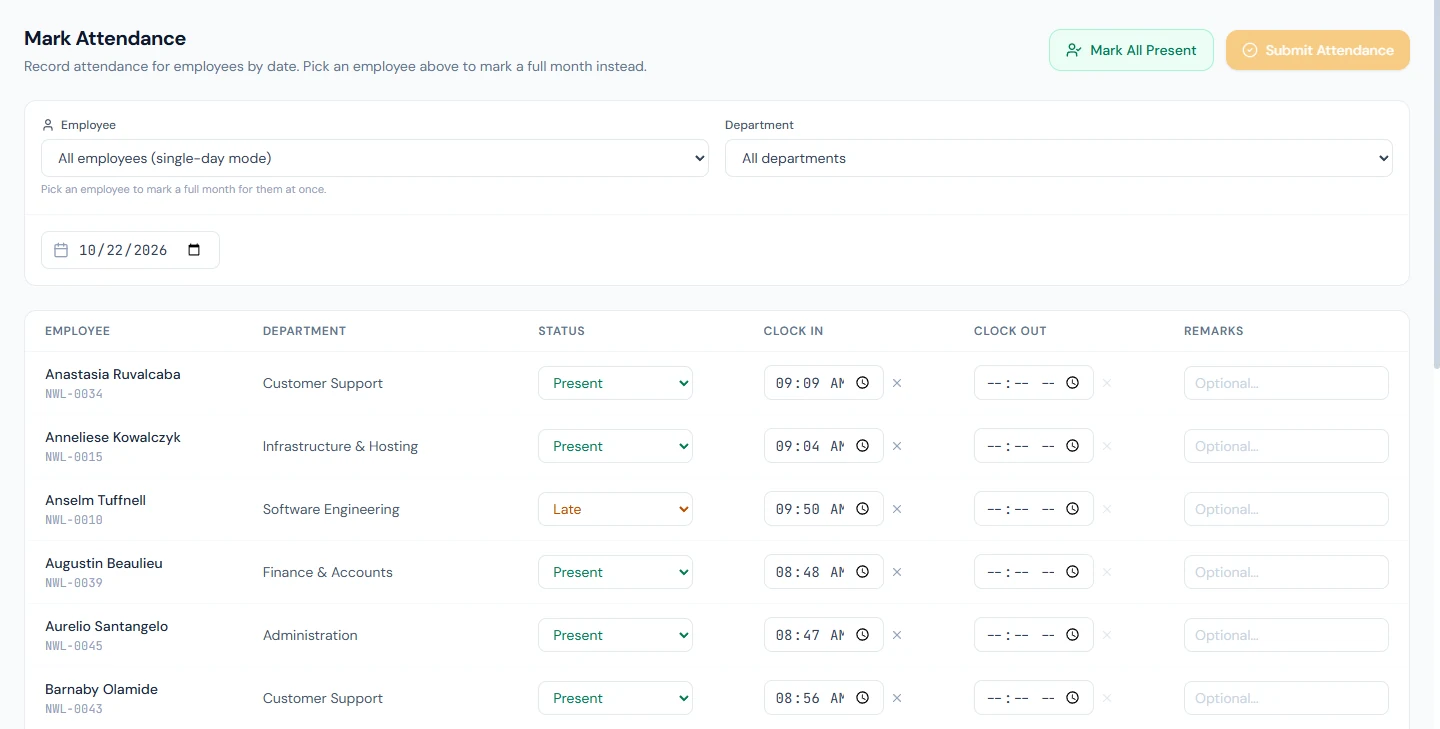This screenshot has width=1440, height=729.
Task: Clear Aurelio Santangelo's clock-in time
Action: click(x=897, y=635)
